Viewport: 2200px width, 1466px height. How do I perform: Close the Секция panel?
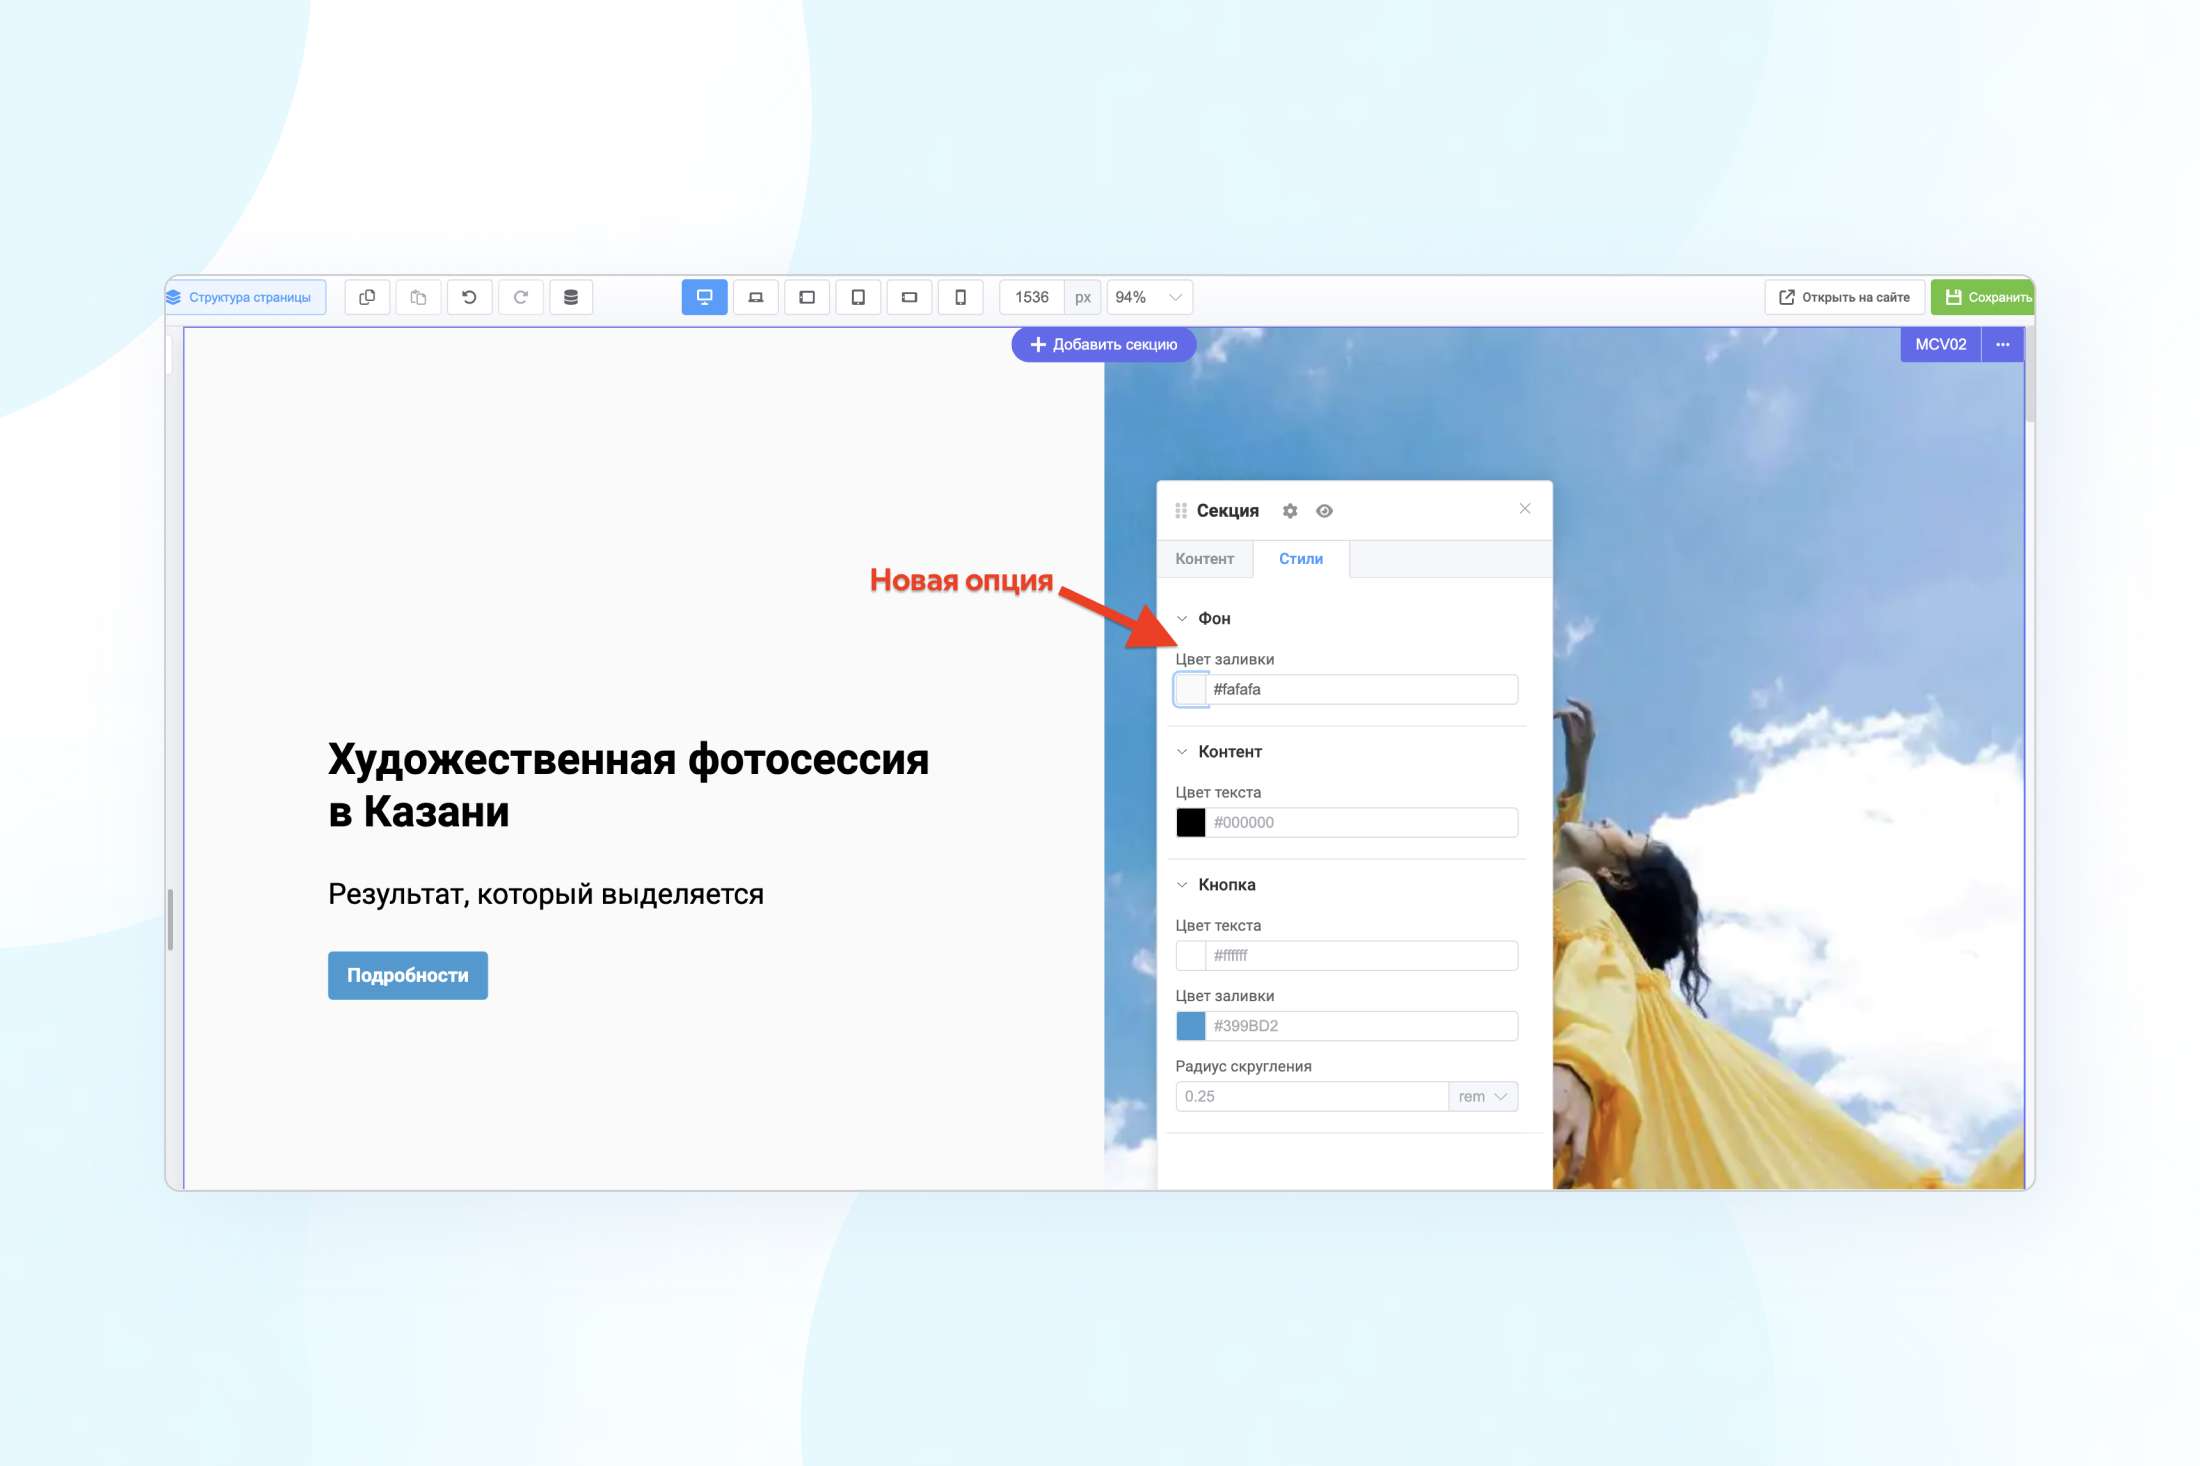[1525, 509]
